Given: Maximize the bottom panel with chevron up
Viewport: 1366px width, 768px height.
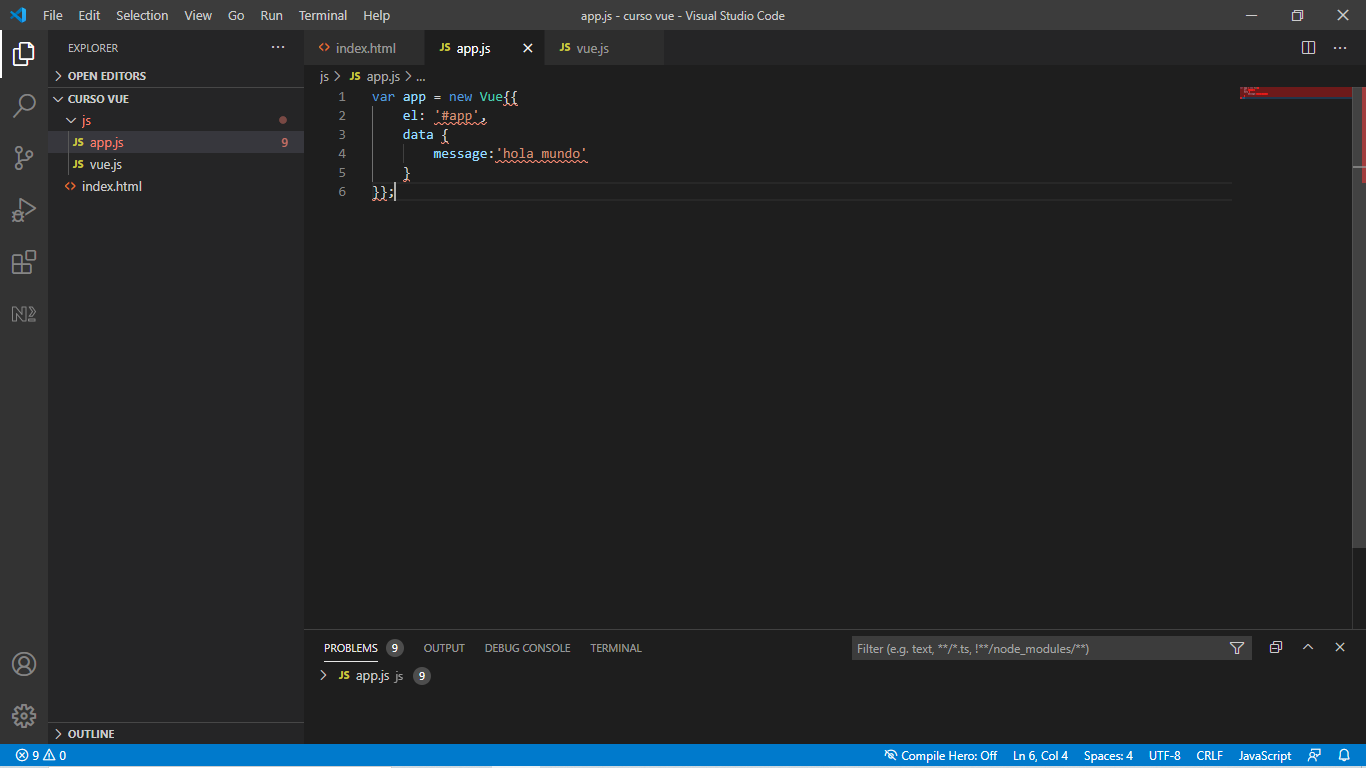Looking at the screenshot, I should 1308,648.
